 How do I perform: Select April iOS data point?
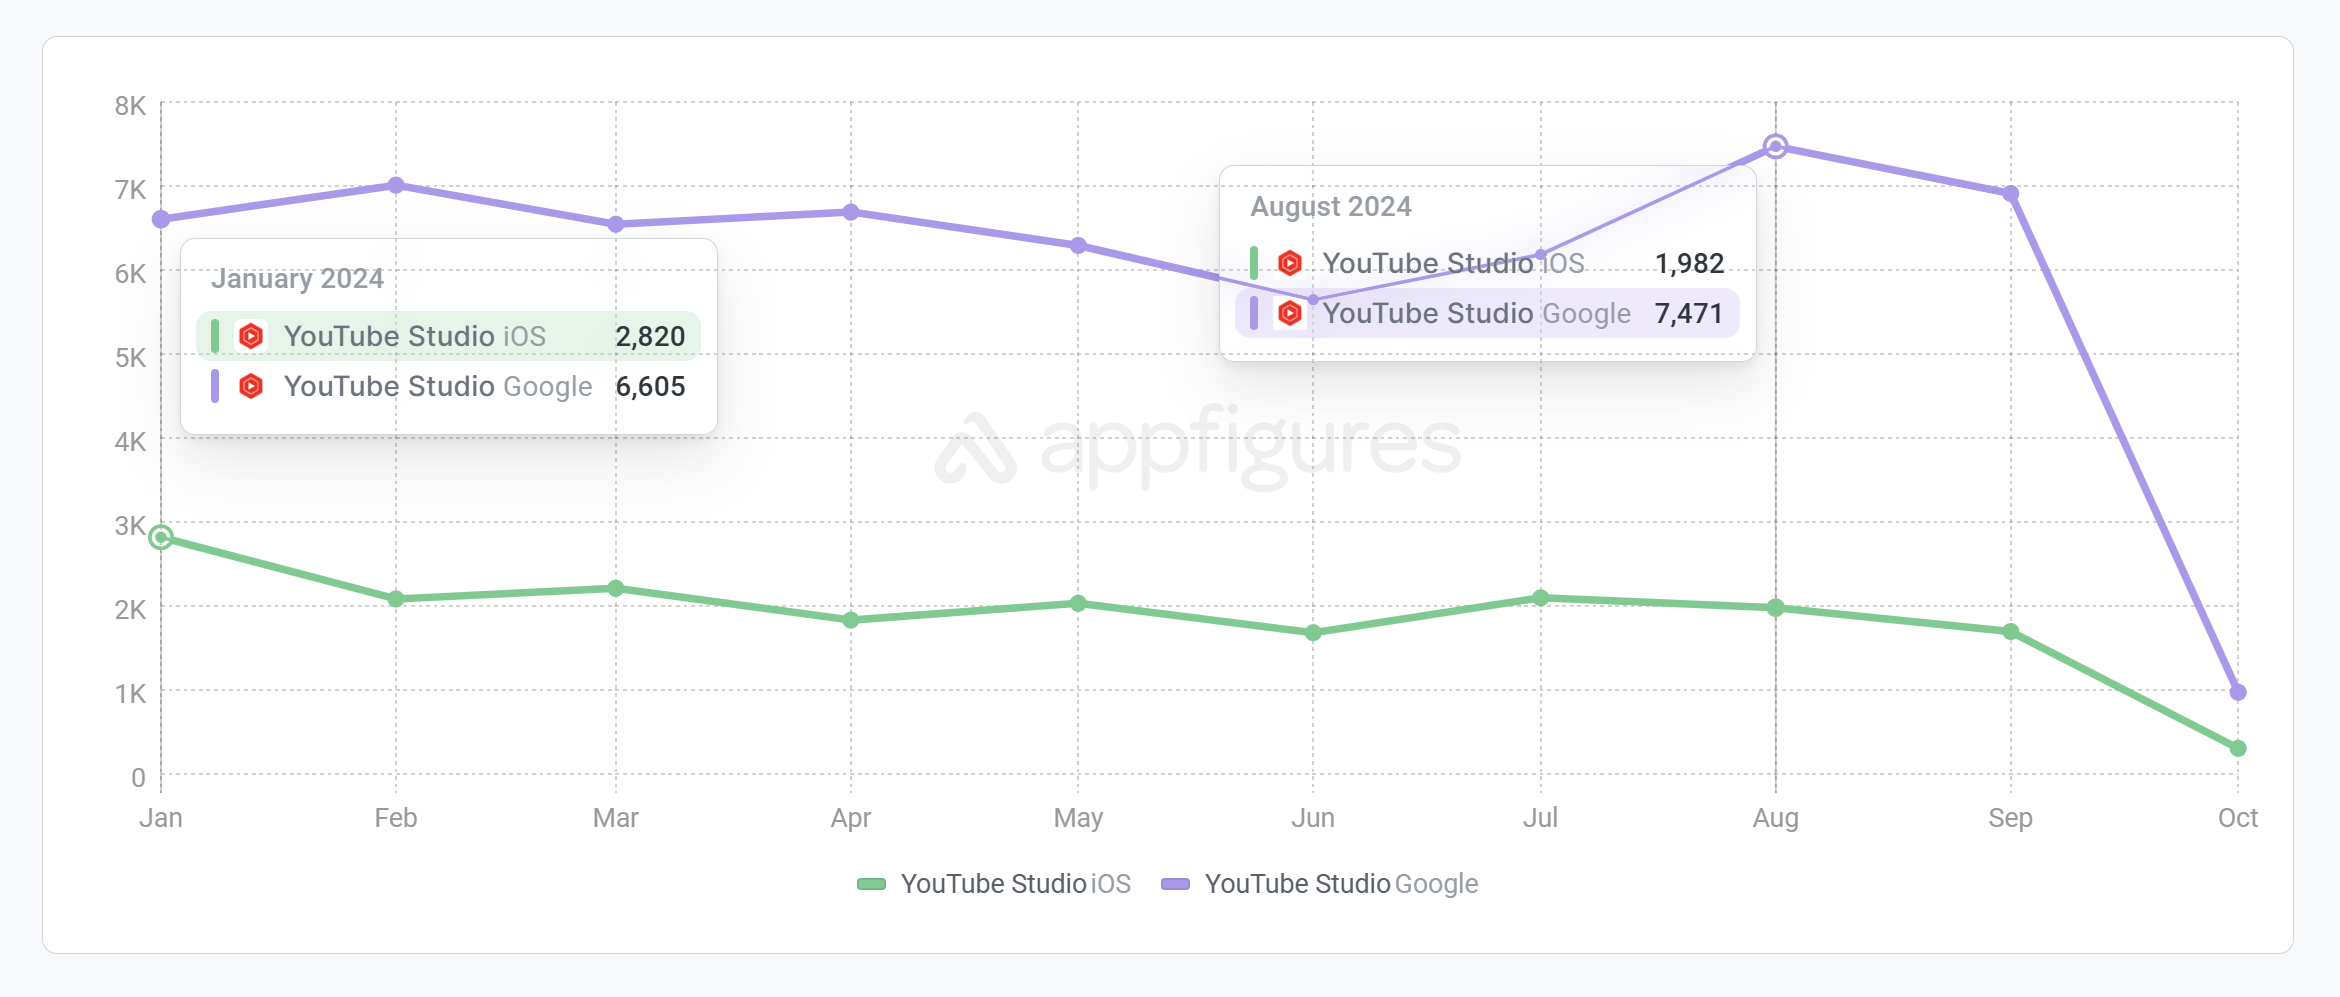pos(851,620)
